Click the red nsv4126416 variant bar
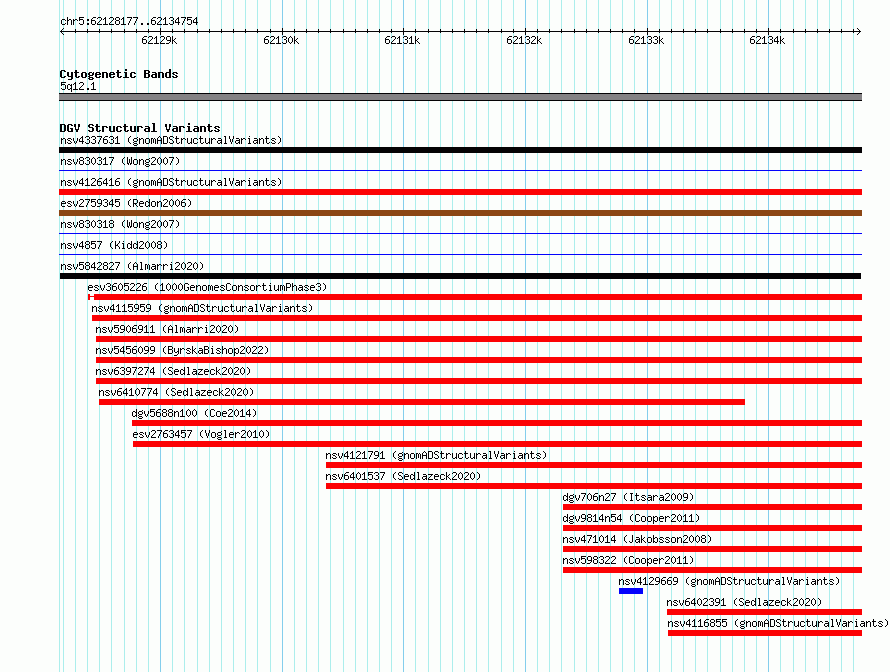Image resolution: width=890 pixels, height=672 pixels. click(x=460, y=192)
